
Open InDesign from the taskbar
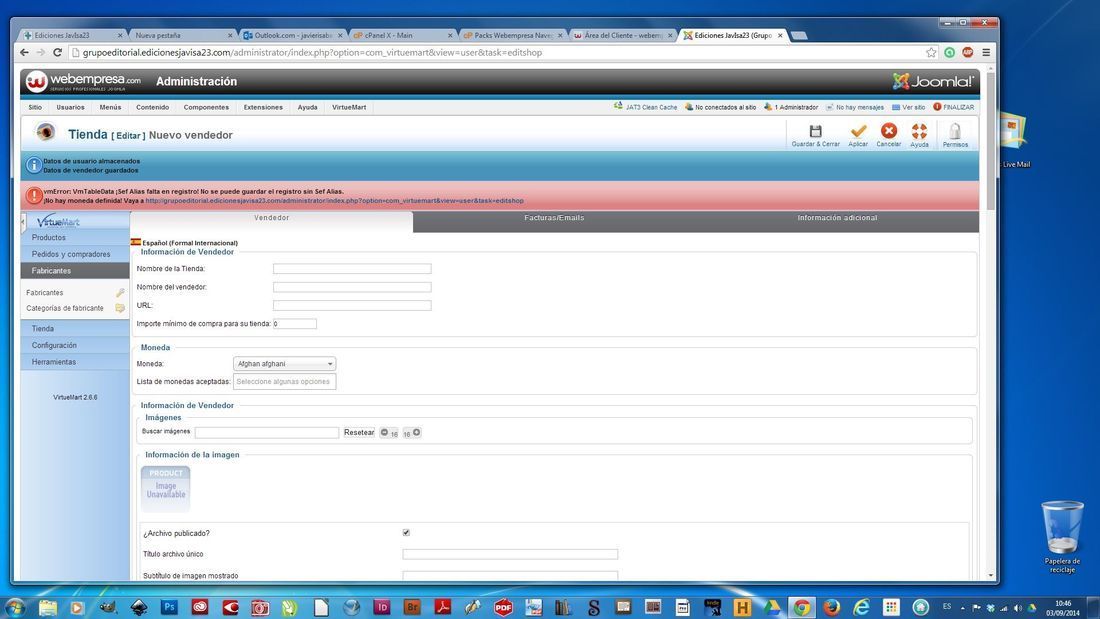tap(382, 607)
